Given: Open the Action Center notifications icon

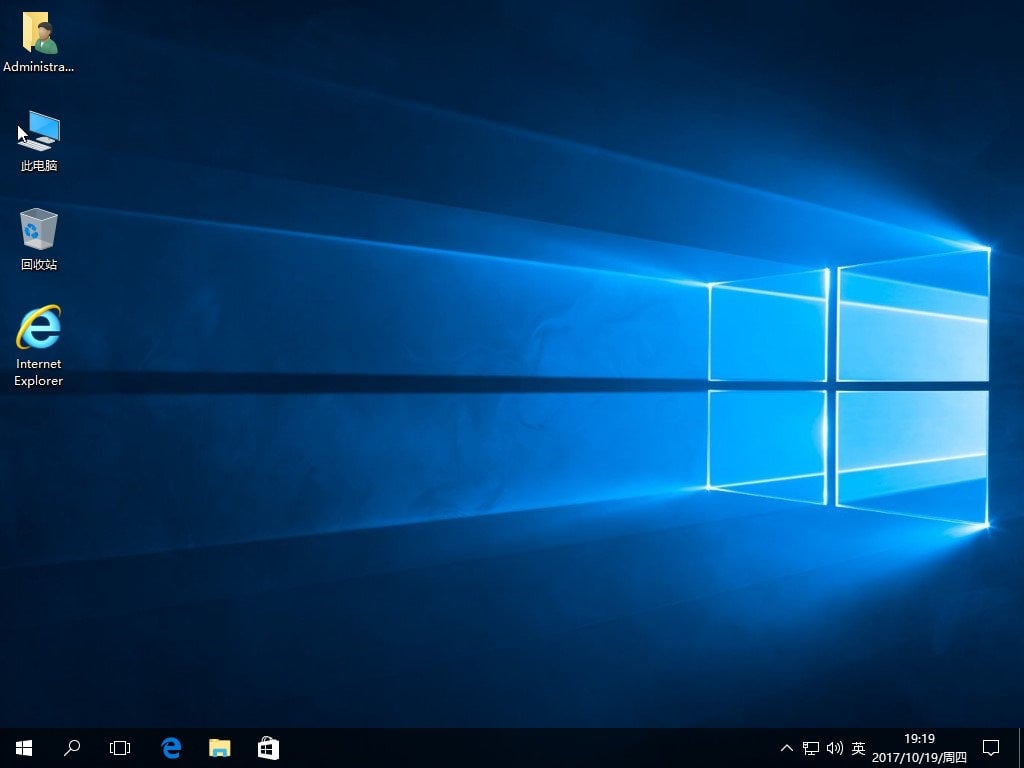Looking at the screenshot, I should click(x=991, y=747).
